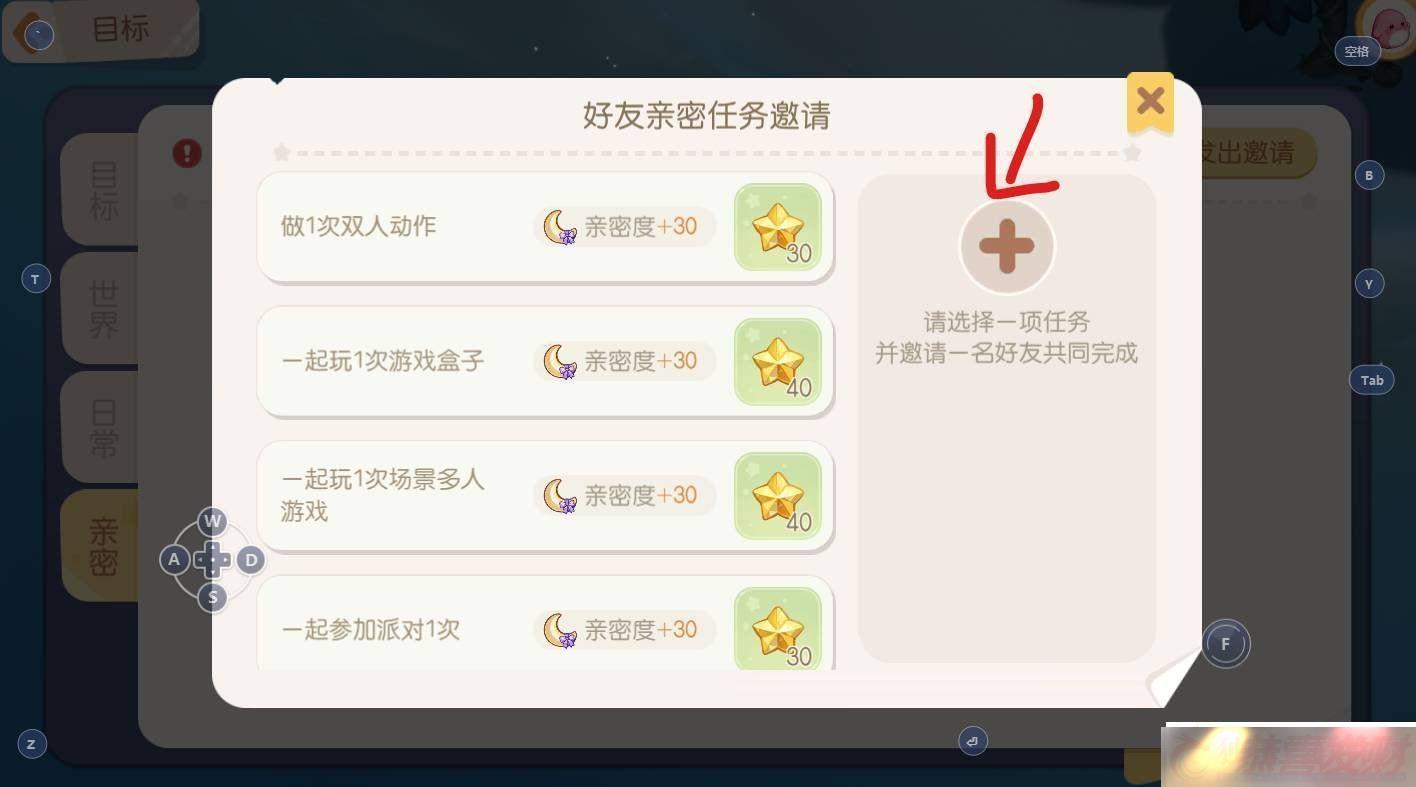This screenshot has height=787, width=1416.
Task: Click the 发出邀请 button
Action: 1257,153
